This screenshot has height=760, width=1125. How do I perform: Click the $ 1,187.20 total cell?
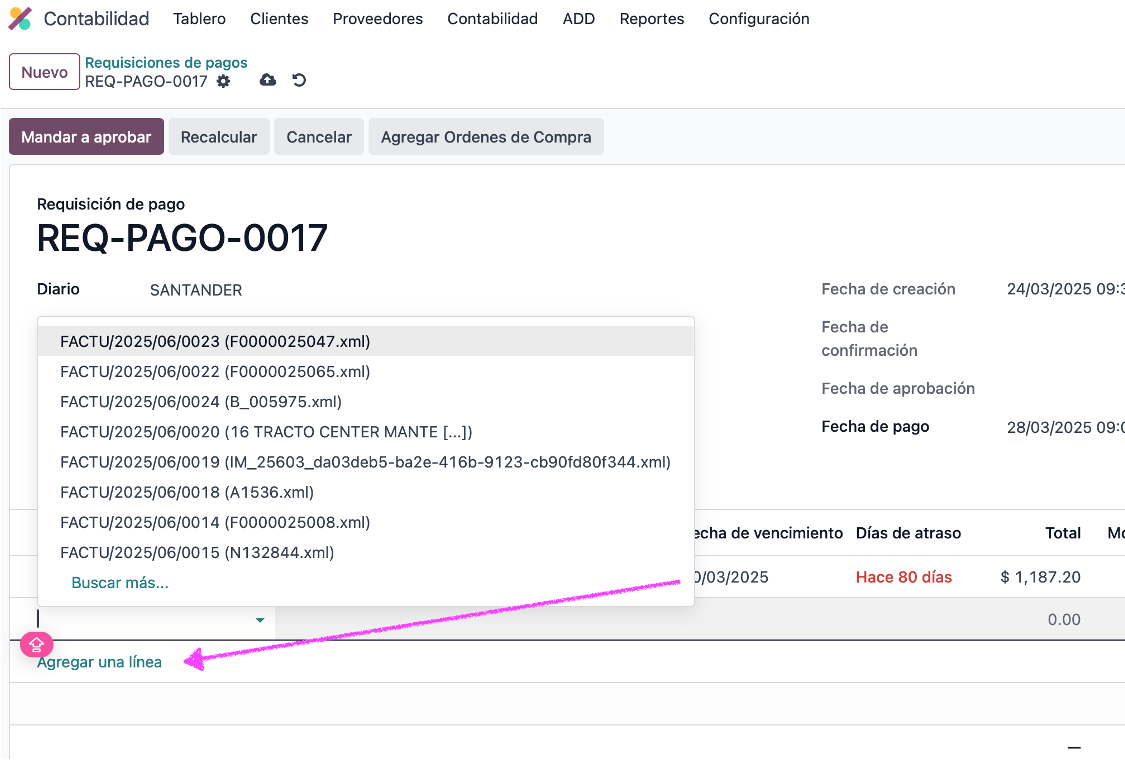(1040, 577)
